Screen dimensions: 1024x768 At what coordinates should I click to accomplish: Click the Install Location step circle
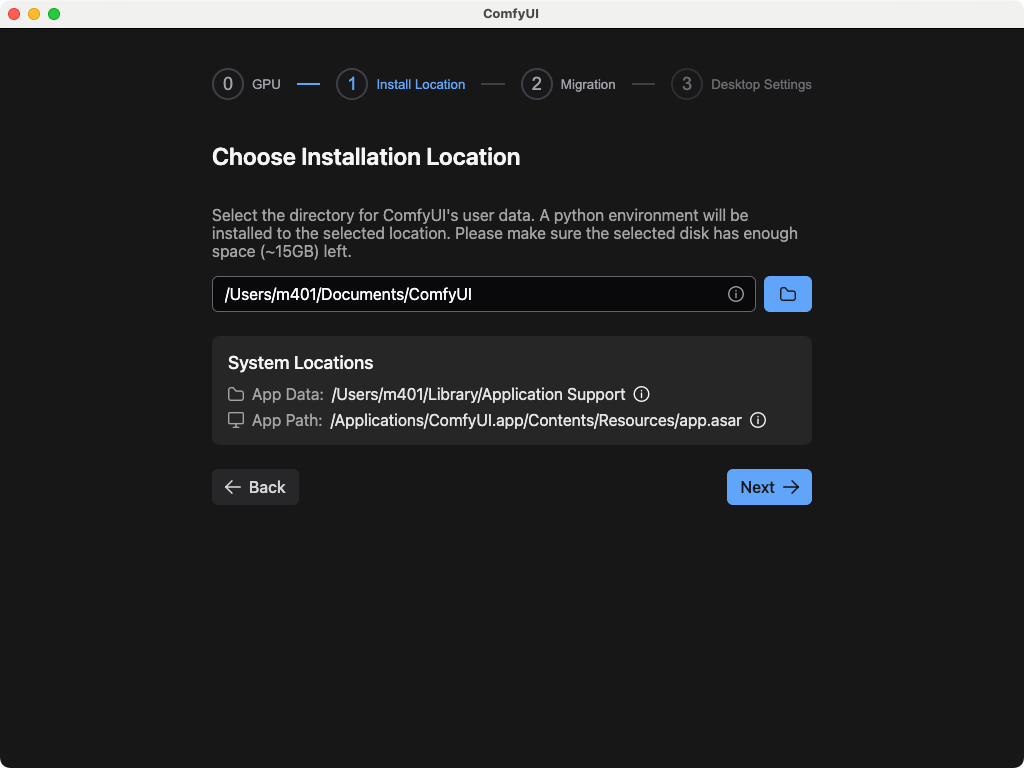[352, 84]
